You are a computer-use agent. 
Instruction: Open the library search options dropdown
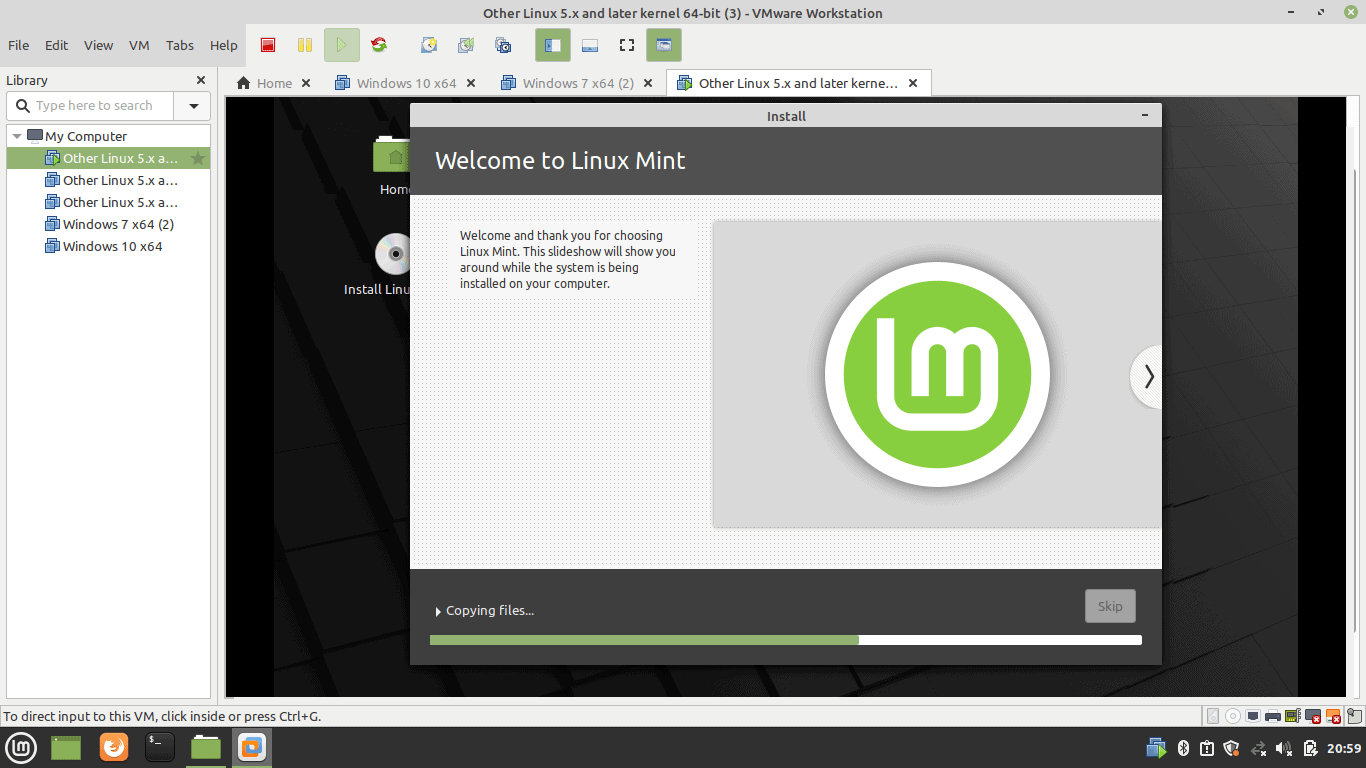(193, 105)
